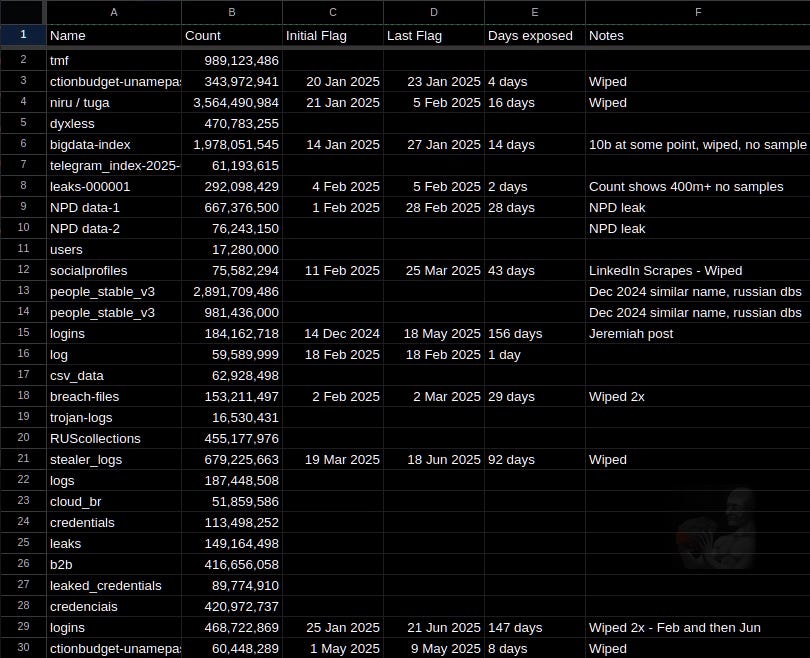Image resolution: width=810 pixels, height=658 pixels.
Task: Click the 'Jeremiah post' notes cell
Action: (697, 334)
